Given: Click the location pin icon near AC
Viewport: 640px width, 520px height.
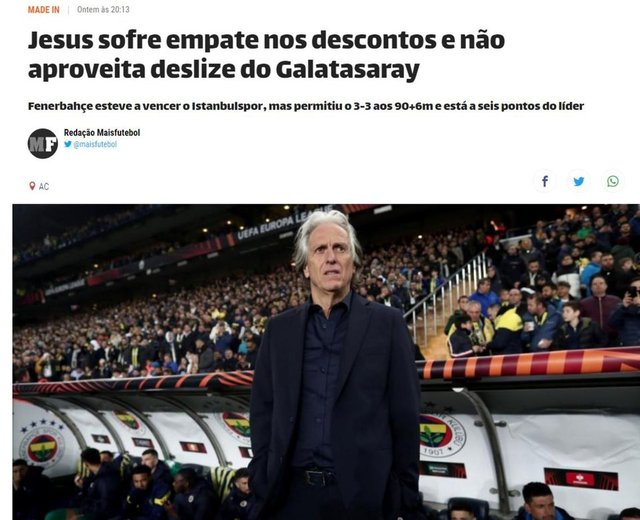Looking at the screenshot, I should point(32,186).
